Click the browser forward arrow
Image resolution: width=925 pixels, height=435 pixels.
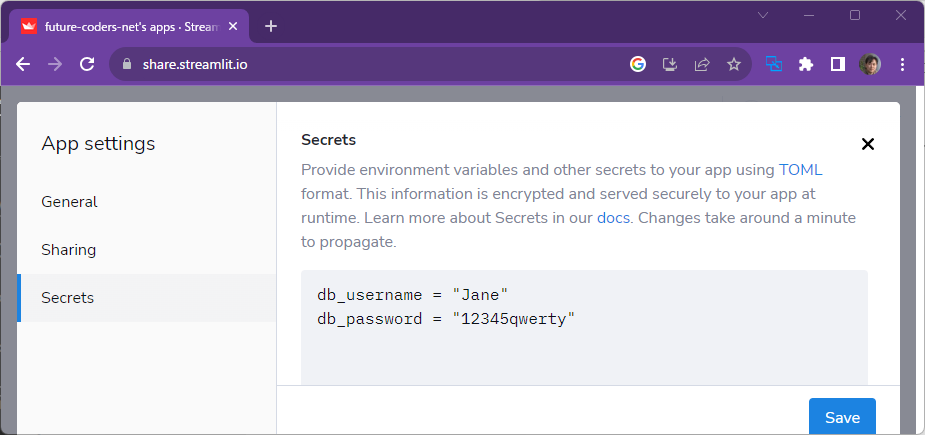[x=55, y=64]
